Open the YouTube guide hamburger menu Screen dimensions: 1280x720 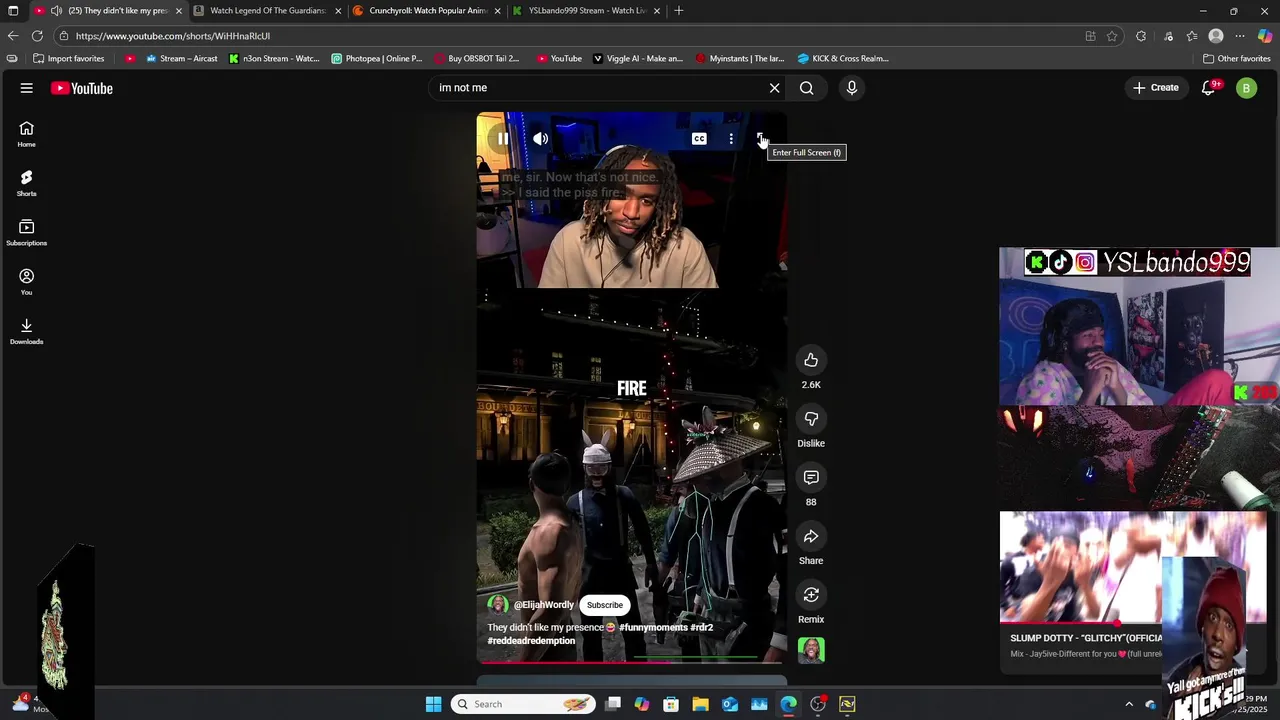coord(27,88)
